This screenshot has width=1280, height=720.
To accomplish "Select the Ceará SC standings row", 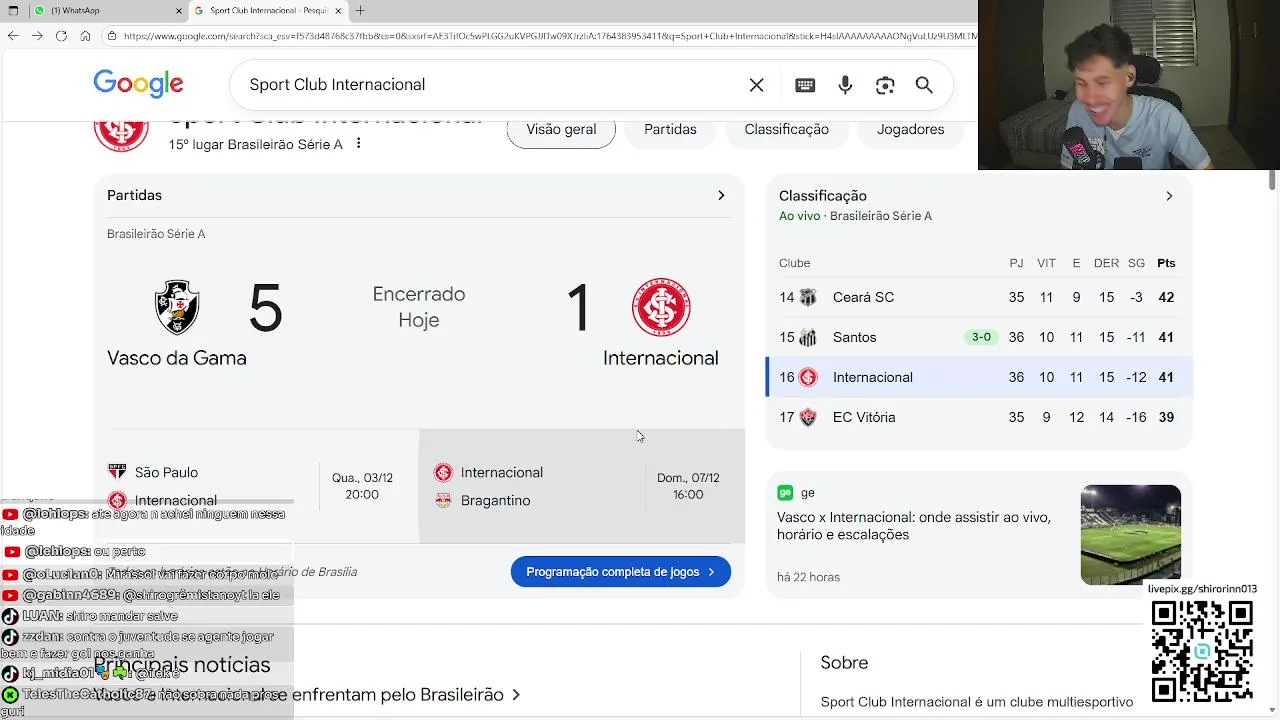I will coord(979,297).
